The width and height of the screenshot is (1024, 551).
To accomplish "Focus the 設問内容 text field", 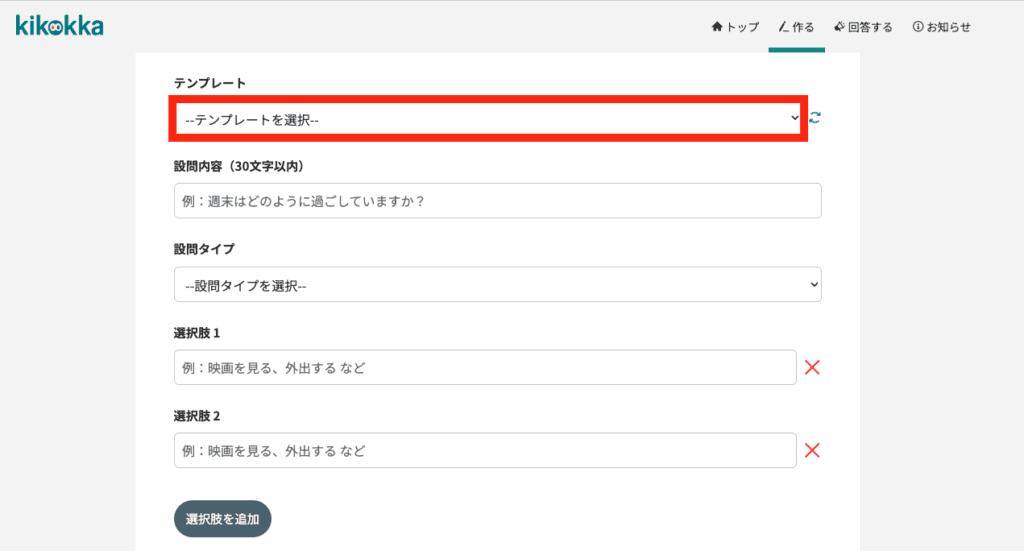I will (498, 201).
